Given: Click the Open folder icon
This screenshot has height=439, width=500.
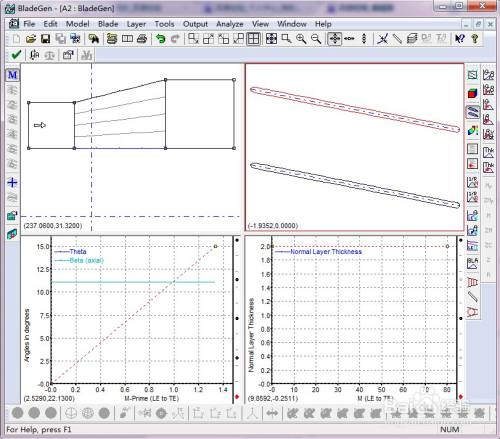Looking at the screenshot, I should pos(31,39).
